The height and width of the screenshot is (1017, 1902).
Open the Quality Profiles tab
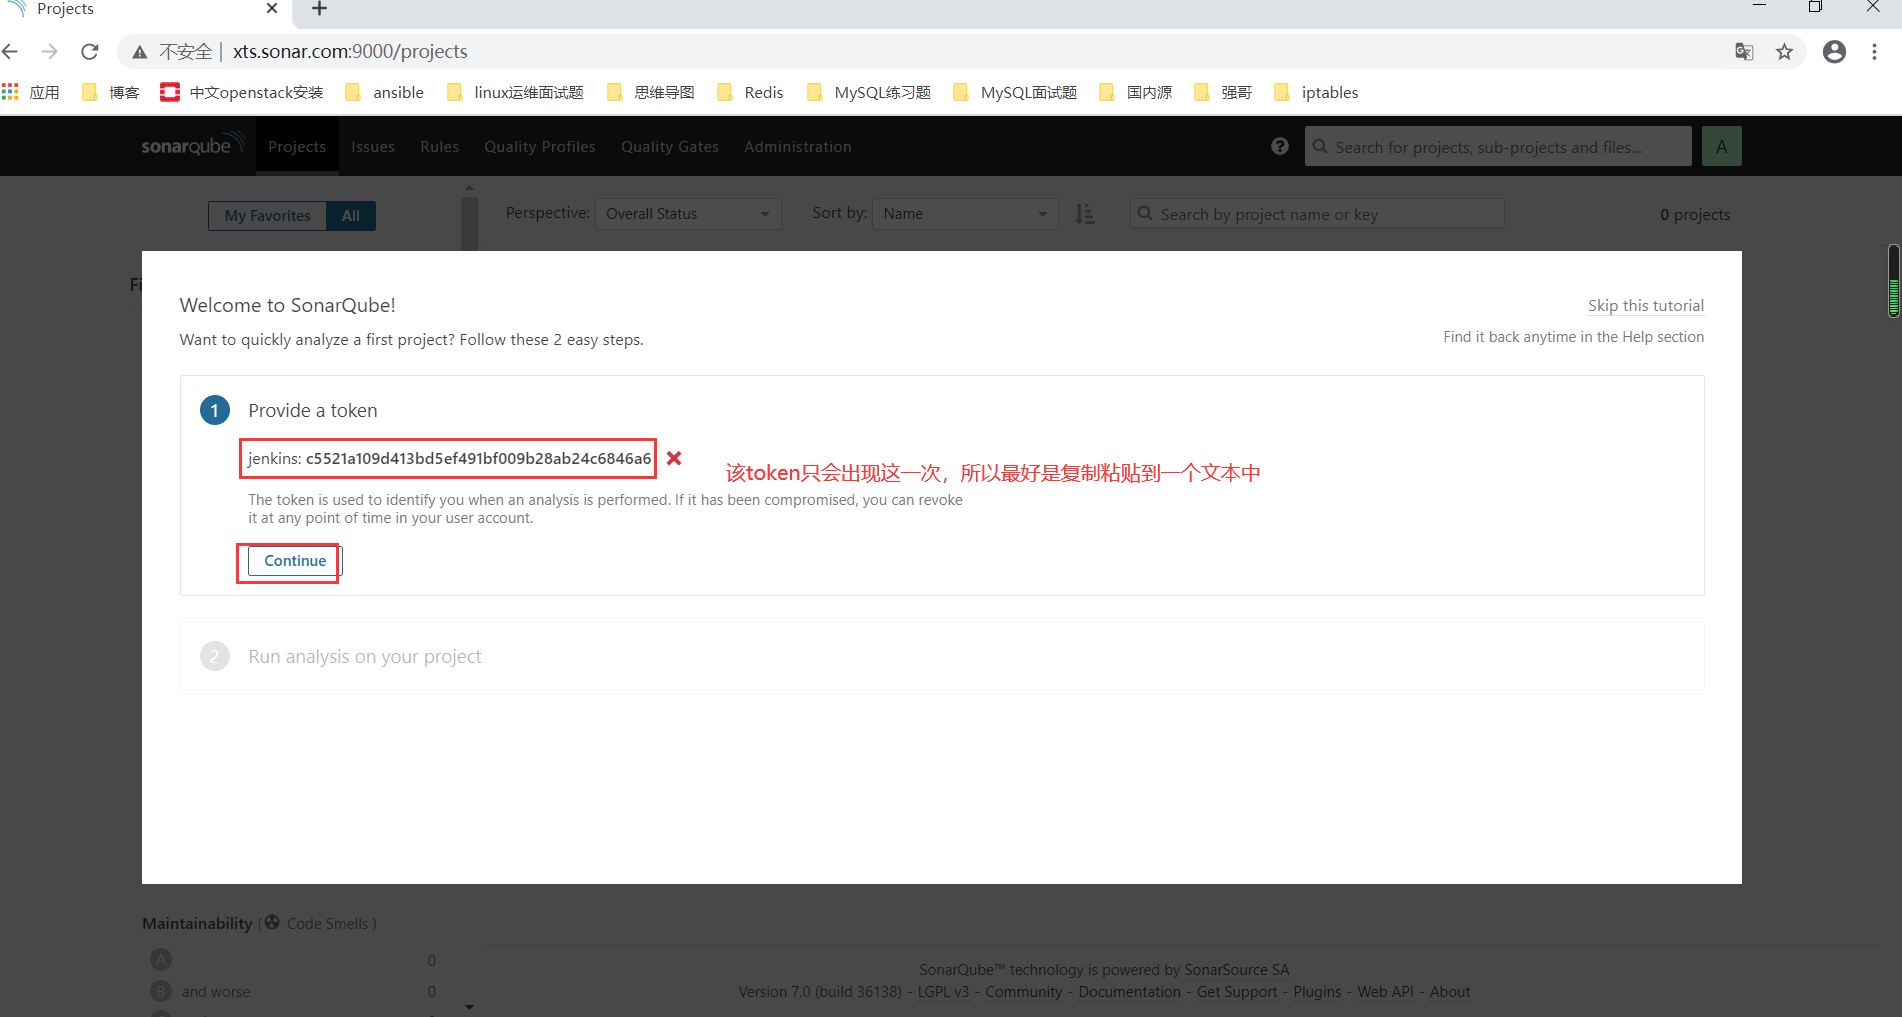click(540, 146)
